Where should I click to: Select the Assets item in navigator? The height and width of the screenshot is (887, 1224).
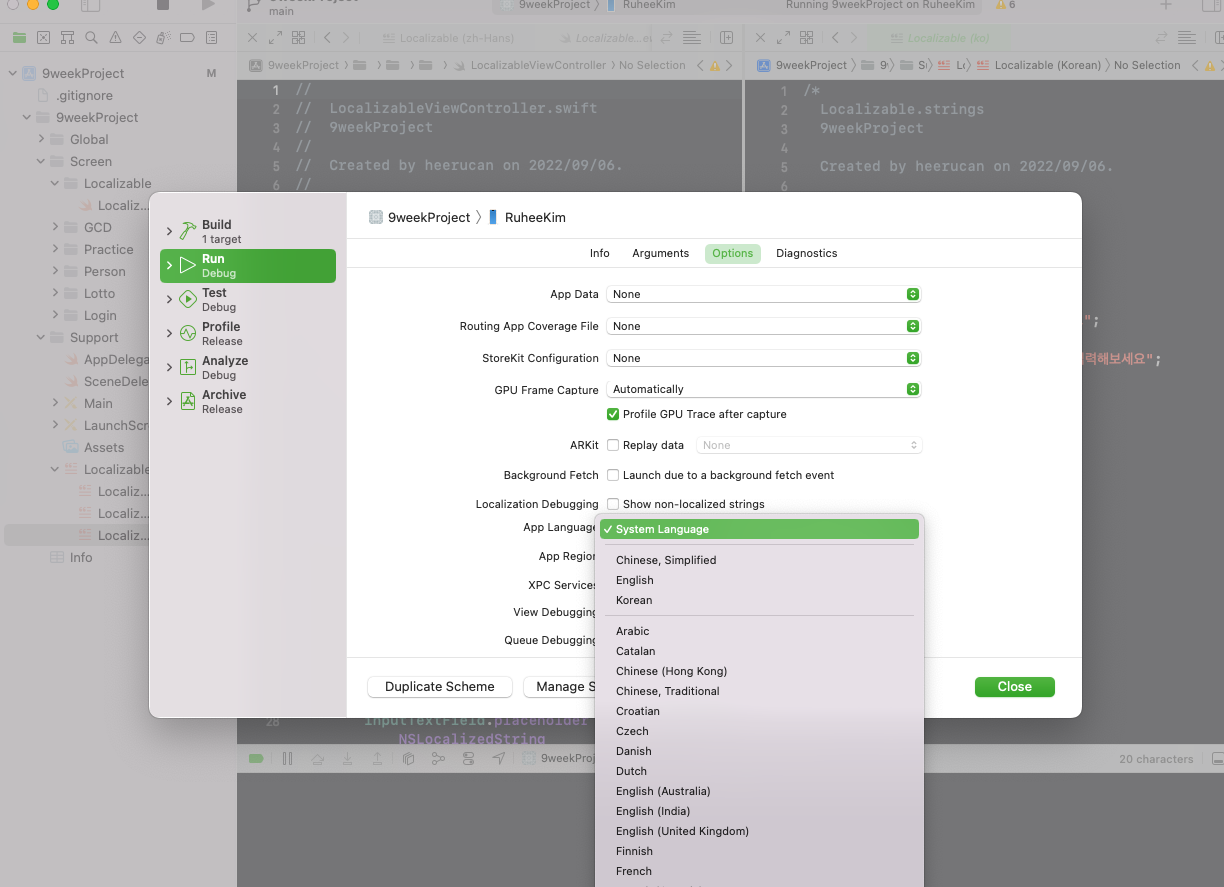click(x=103, y=447)
